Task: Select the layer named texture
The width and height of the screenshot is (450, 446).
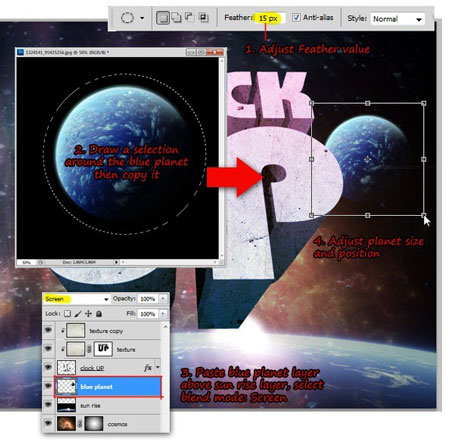Action: click(x=126, y=349)
